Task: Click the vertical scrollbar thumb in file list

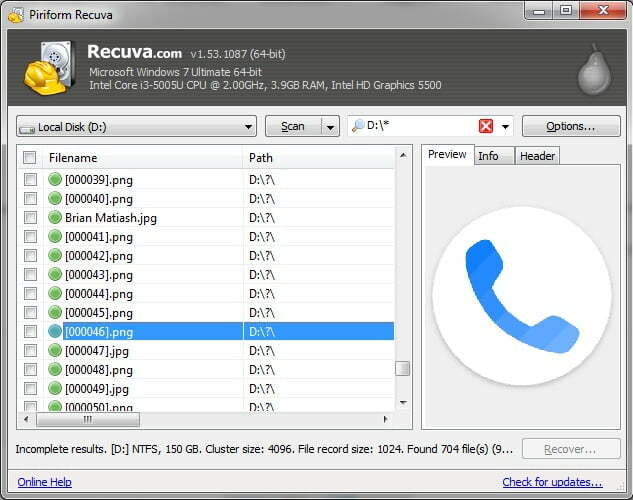Action: 402,368
